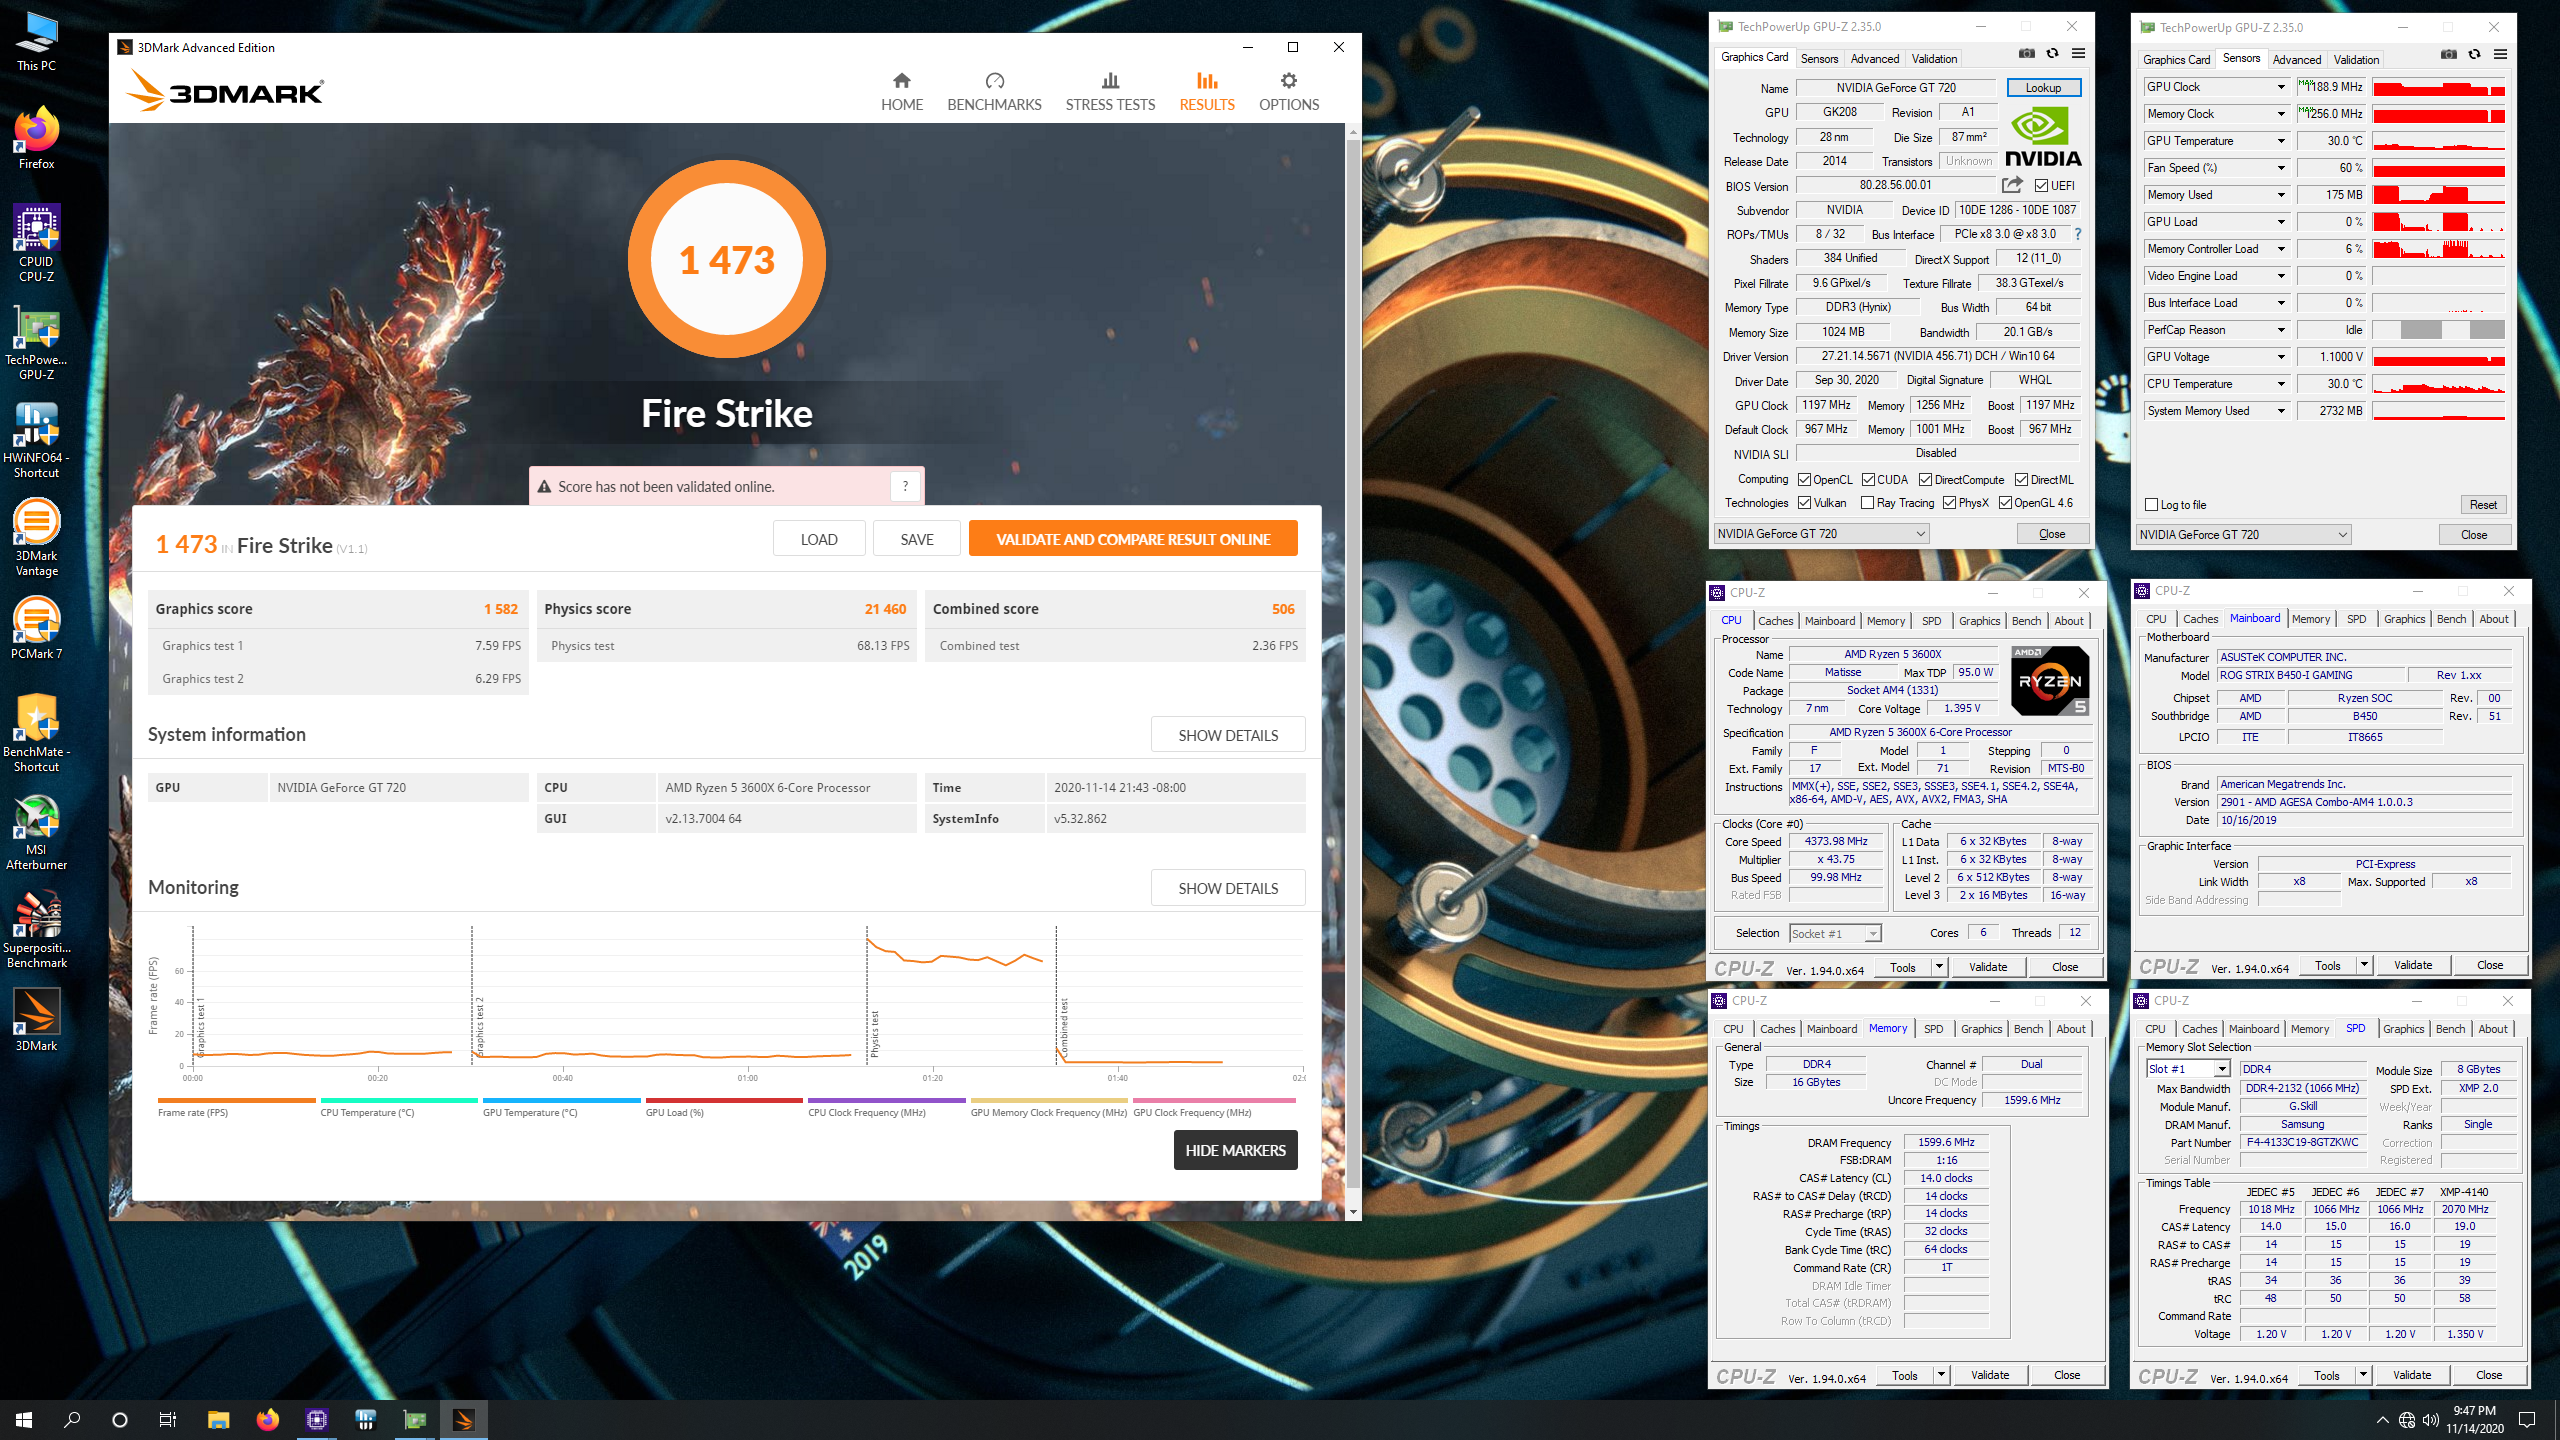Go to 3DMark HOME section
The width and height of the screenshot is (2560, 1440).
[902, 92]
